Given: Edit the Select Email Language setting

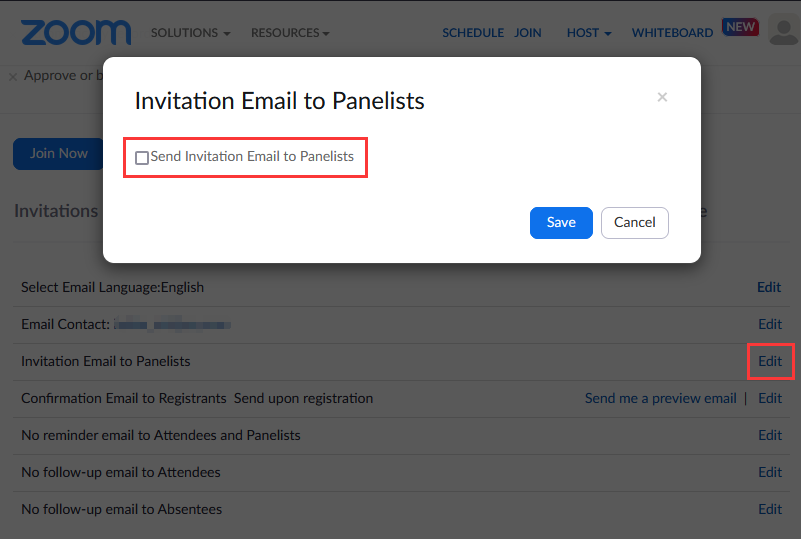Looking at the screenshot, I should pos(769,287).
